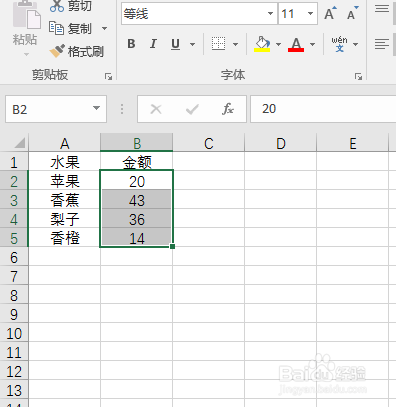Open Copy (复制) dropdown arrow
This screenshot has width=396, height=407.
point(104,28)
